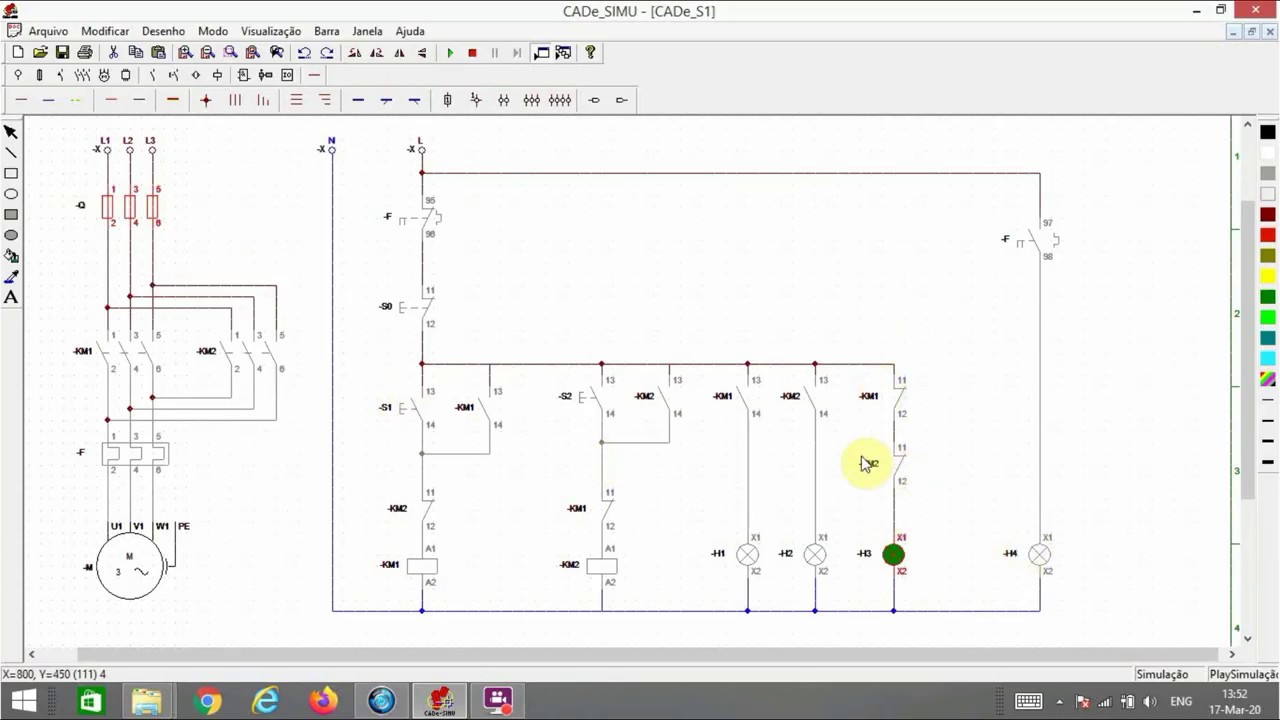The image size is (1280, 720).
Task: Create a new schematic file
Action: pyautogui.click(x=18, y=52)
